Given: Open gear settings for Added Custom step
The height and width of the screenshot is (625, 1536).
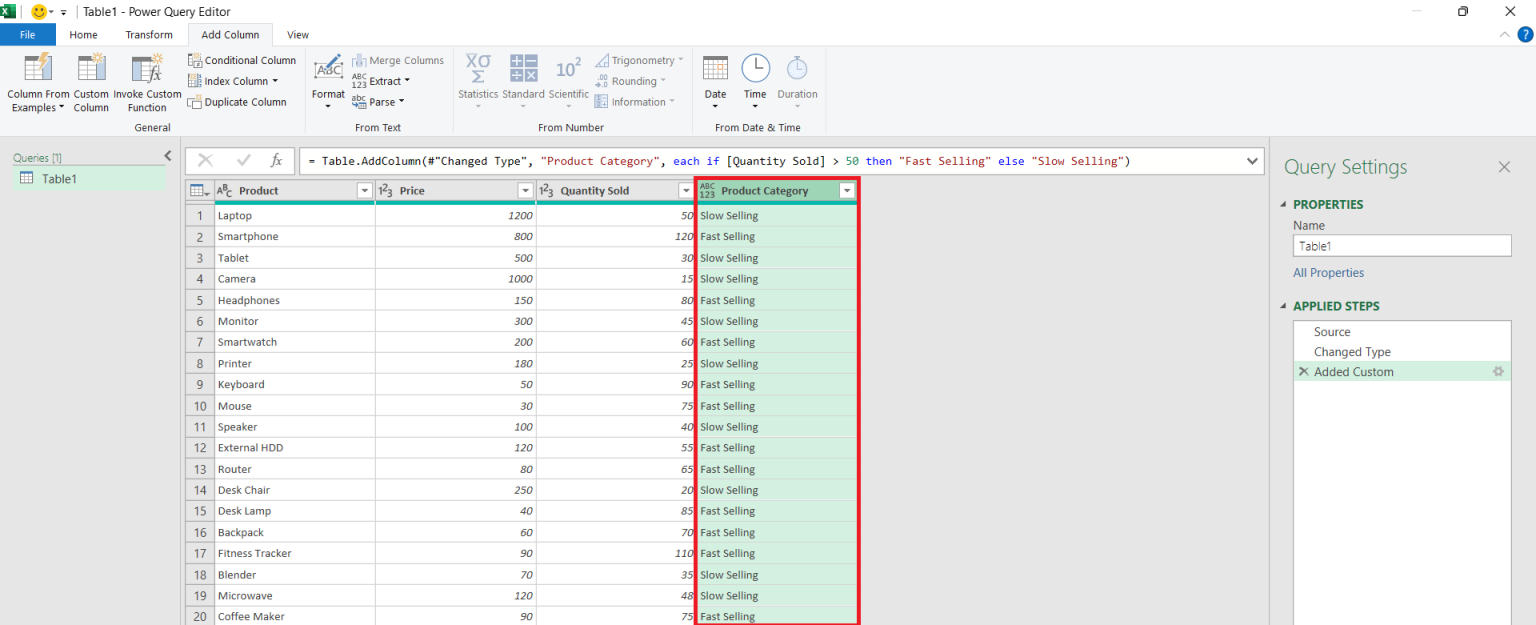Looking at the screenshot, I should 1498,372.
